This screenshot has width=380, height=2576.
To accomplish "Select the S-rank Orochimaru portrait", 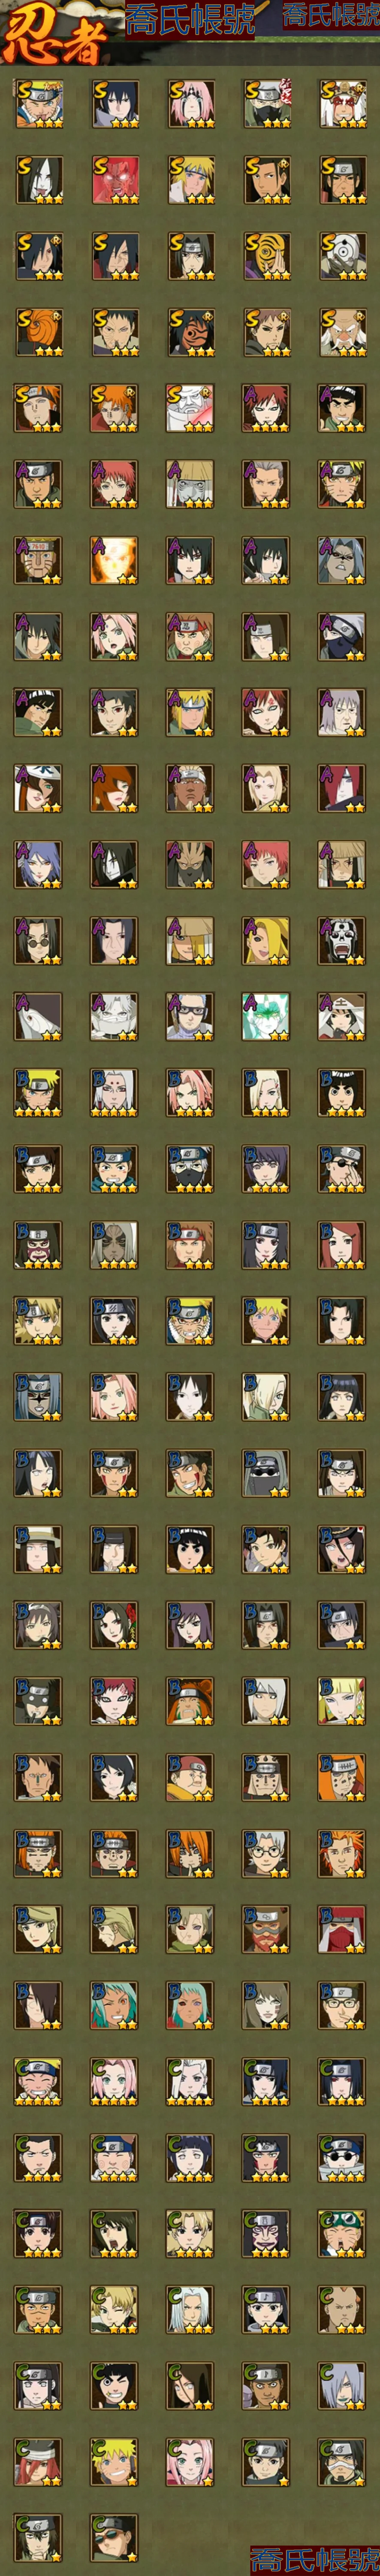I will click(38, 180).
